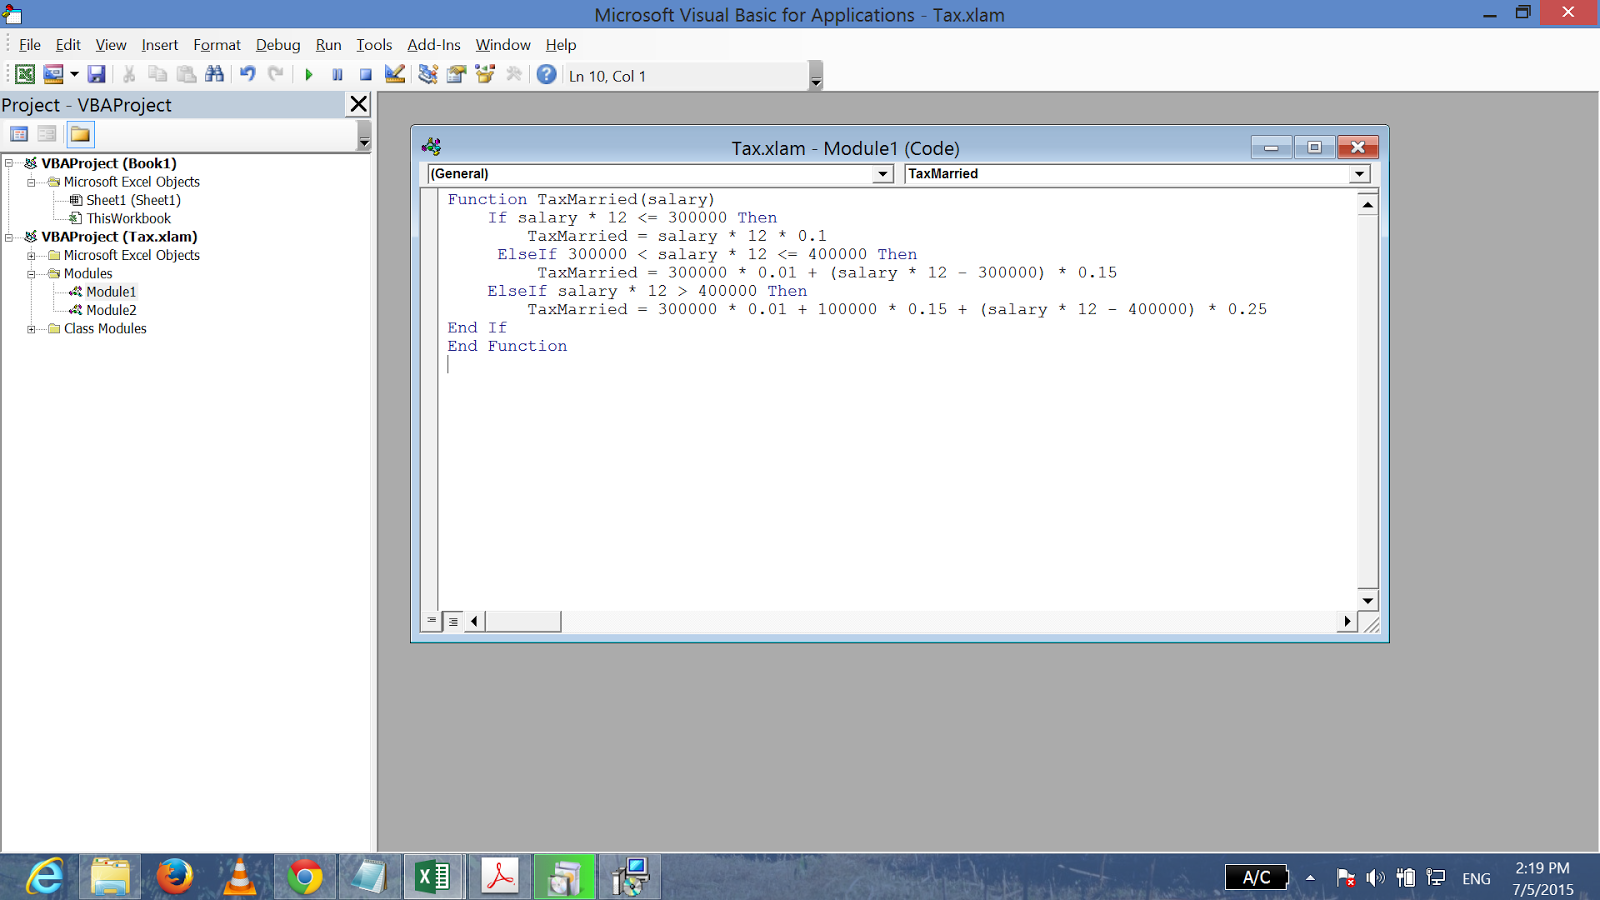
Task: Open the Add-Ins menu
Action: [x=434, y=45]
